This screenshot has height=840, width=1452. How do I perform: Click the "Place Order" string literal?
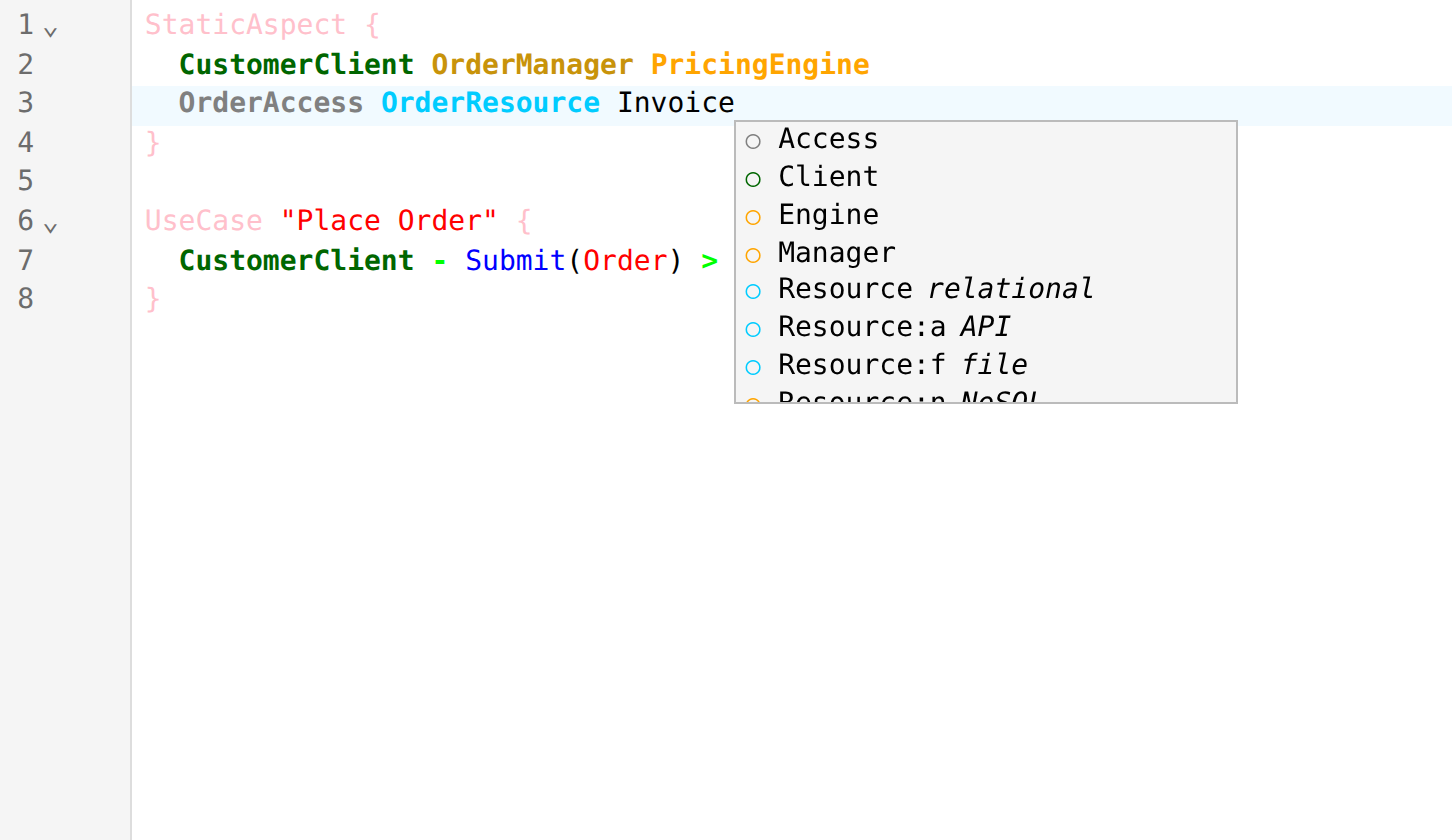pos(389,221)
